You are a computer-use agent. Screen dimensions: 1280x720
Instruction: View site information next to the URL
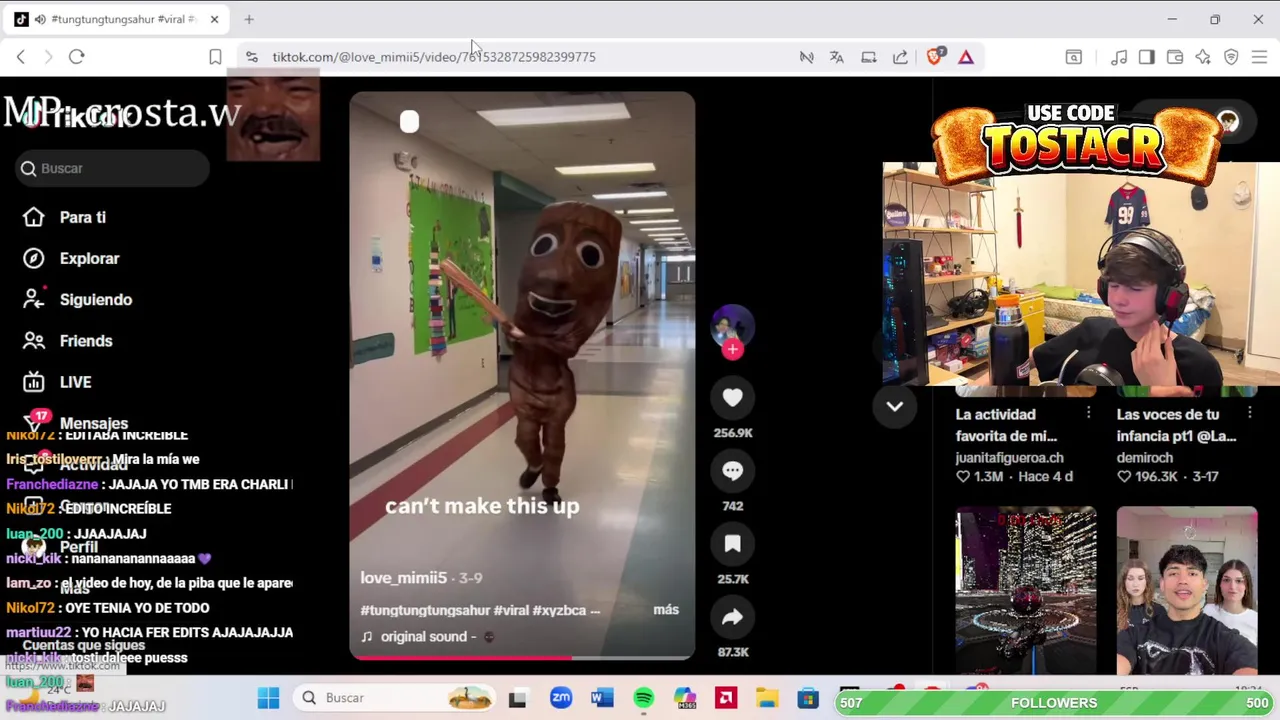click(x=251, y=57)
